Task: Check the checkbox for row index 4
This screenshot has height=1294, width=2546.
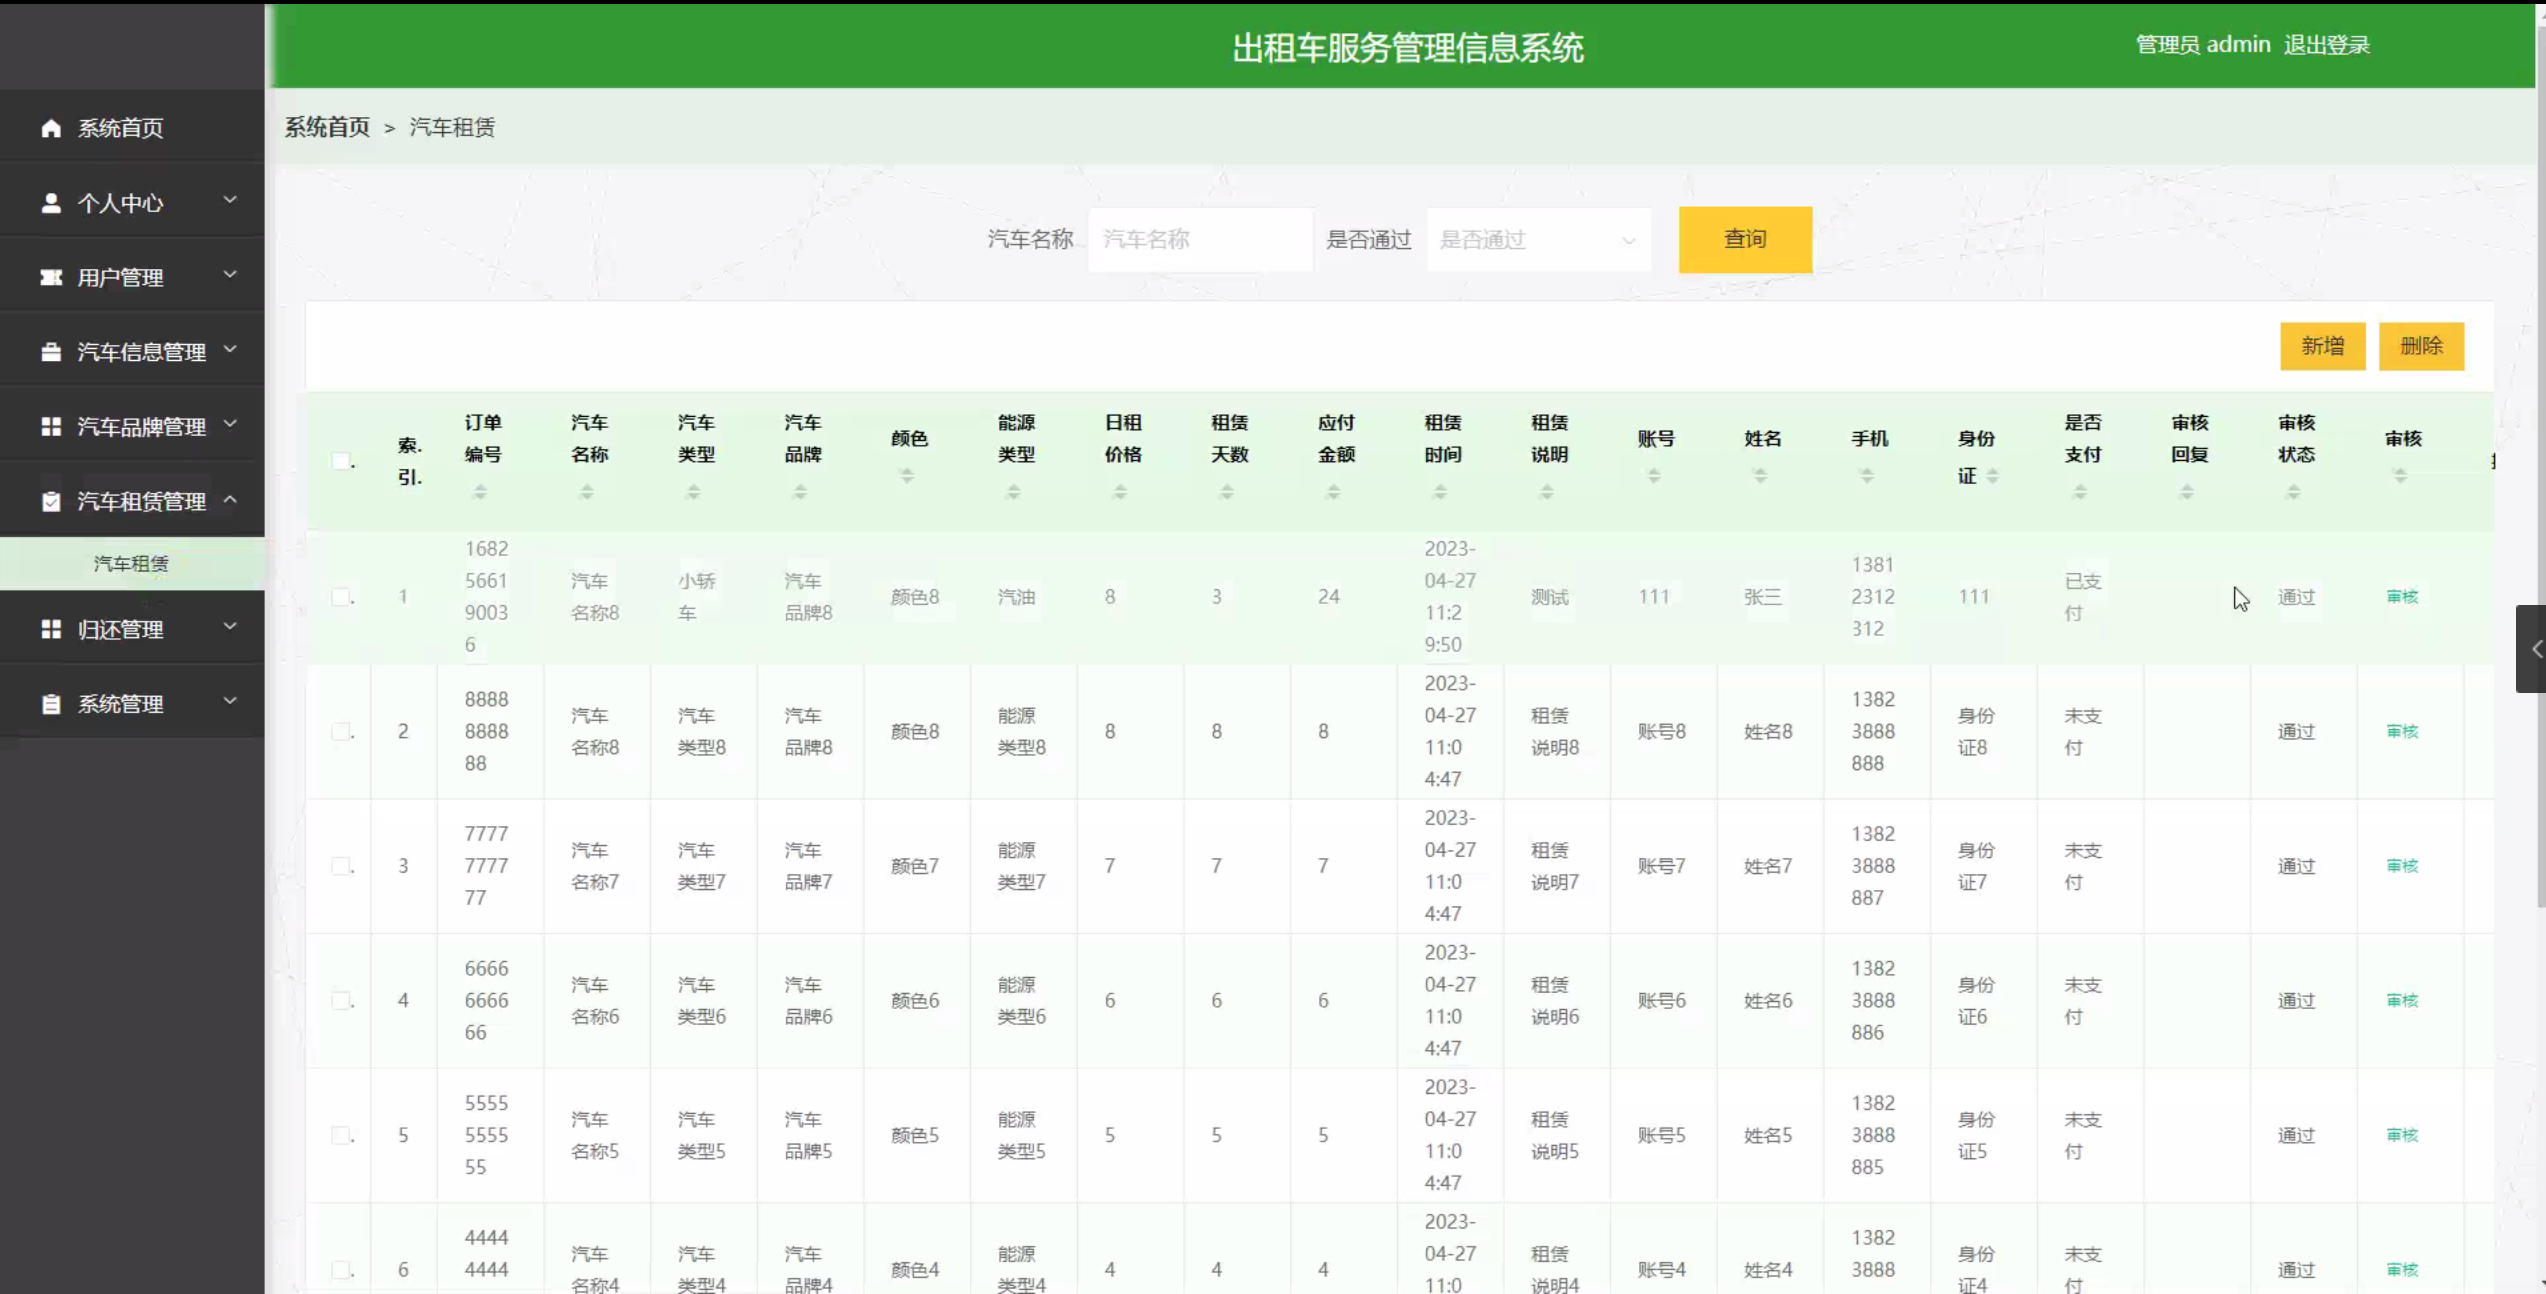Action: (x=341, y=1001)
